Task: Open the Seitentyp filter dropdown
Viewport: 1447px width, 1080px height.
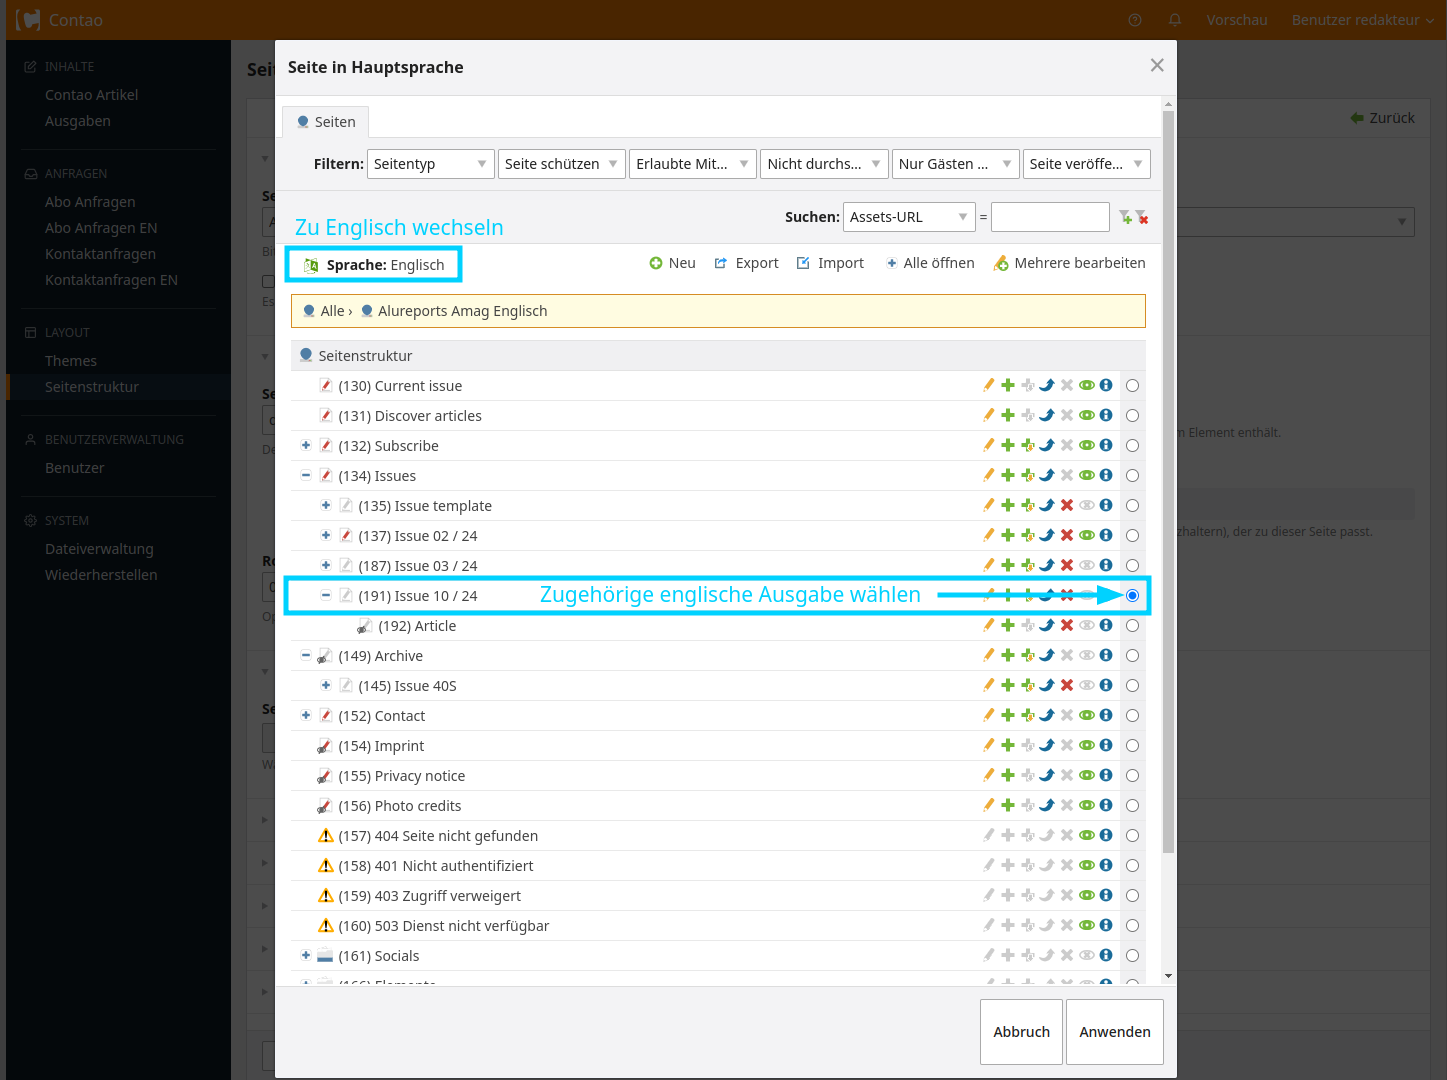Action: click(431, 164)
